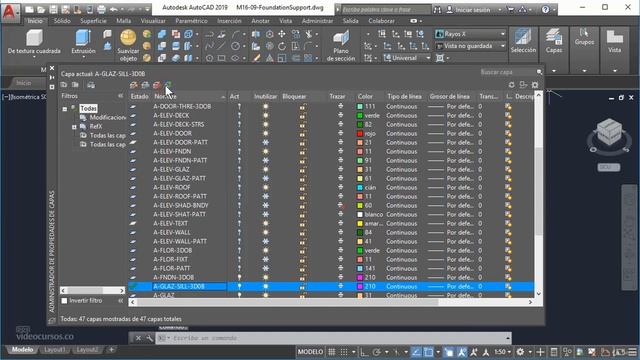Sort layers by the Nombre column header
Viewport: 640px width, 360px height.
click(x=189, y=96)
